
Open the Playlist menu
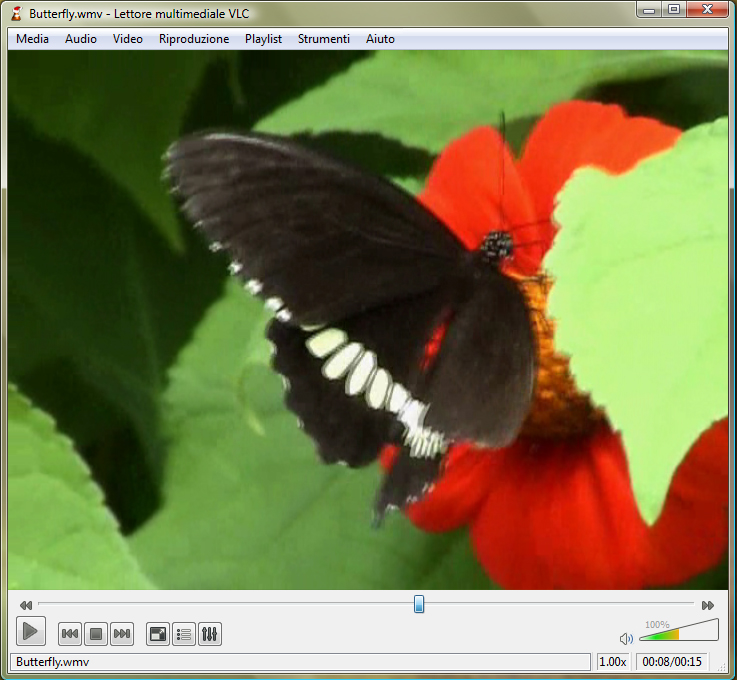pos(263,39)
